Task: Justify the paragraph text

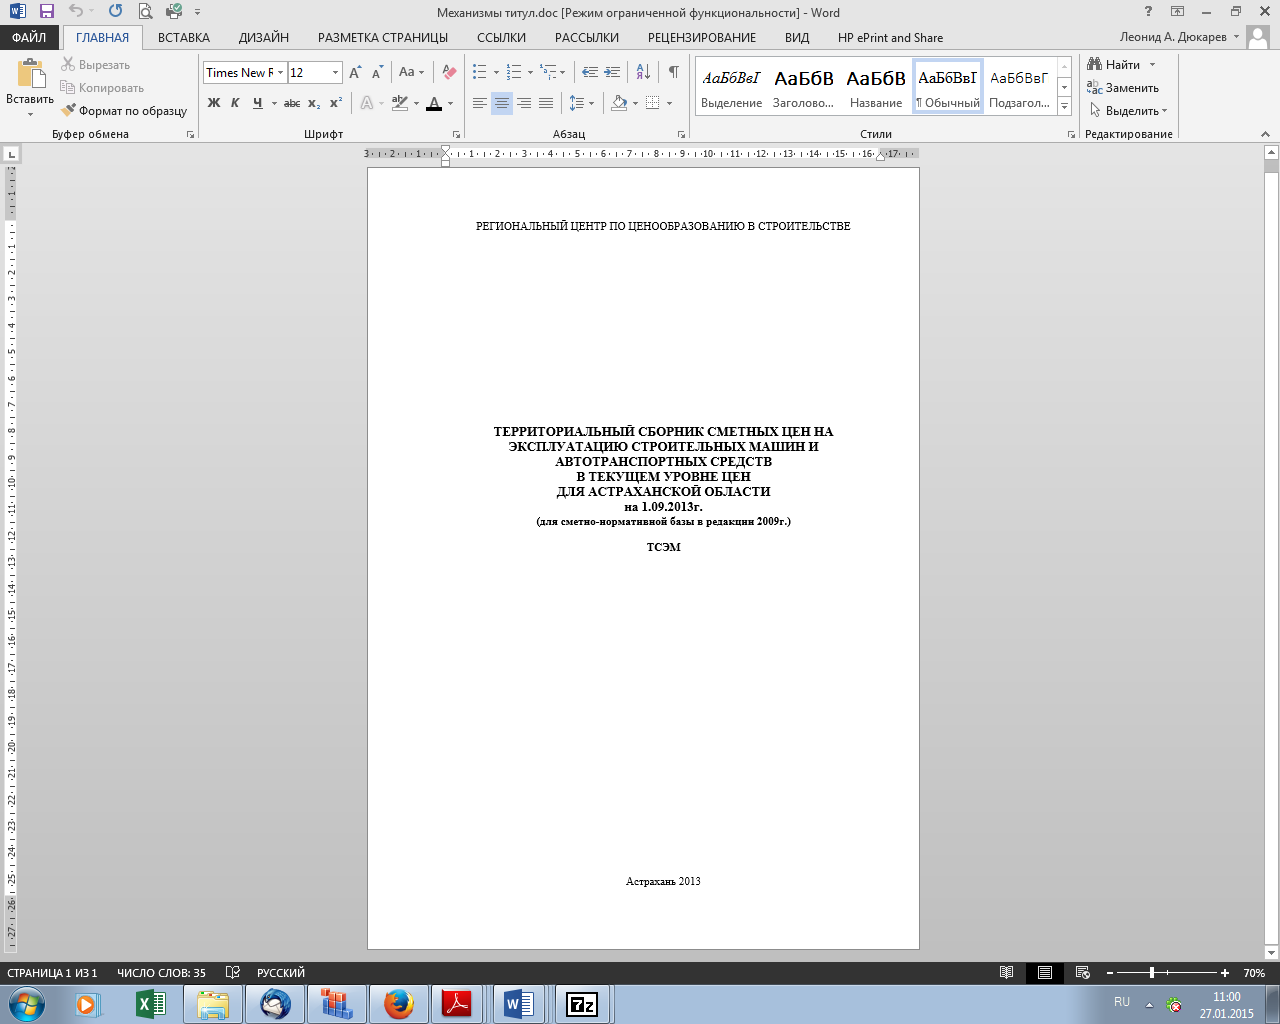Action: (546, 103)
